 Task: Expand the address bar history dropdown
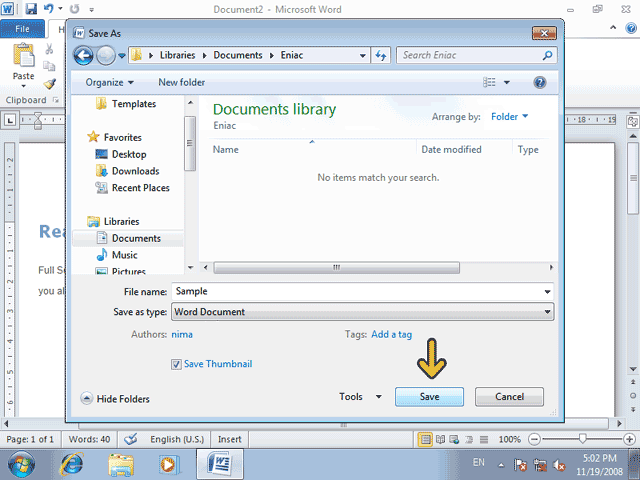[362, 56]
